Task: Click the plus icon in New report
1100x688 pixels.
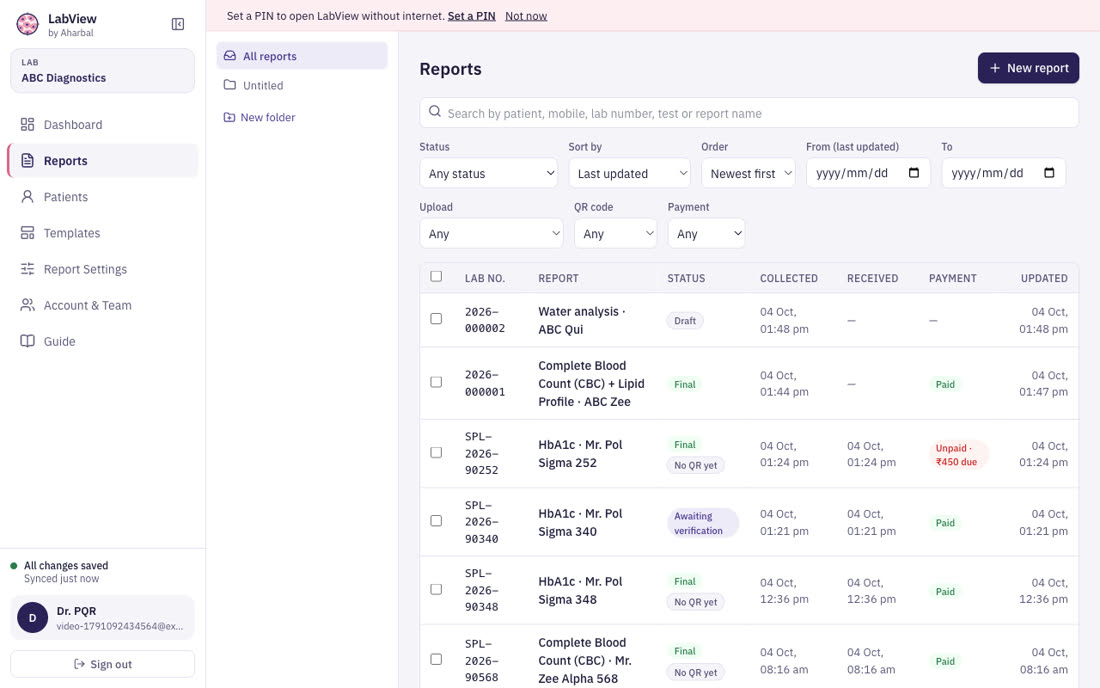Action: (995, 68)
